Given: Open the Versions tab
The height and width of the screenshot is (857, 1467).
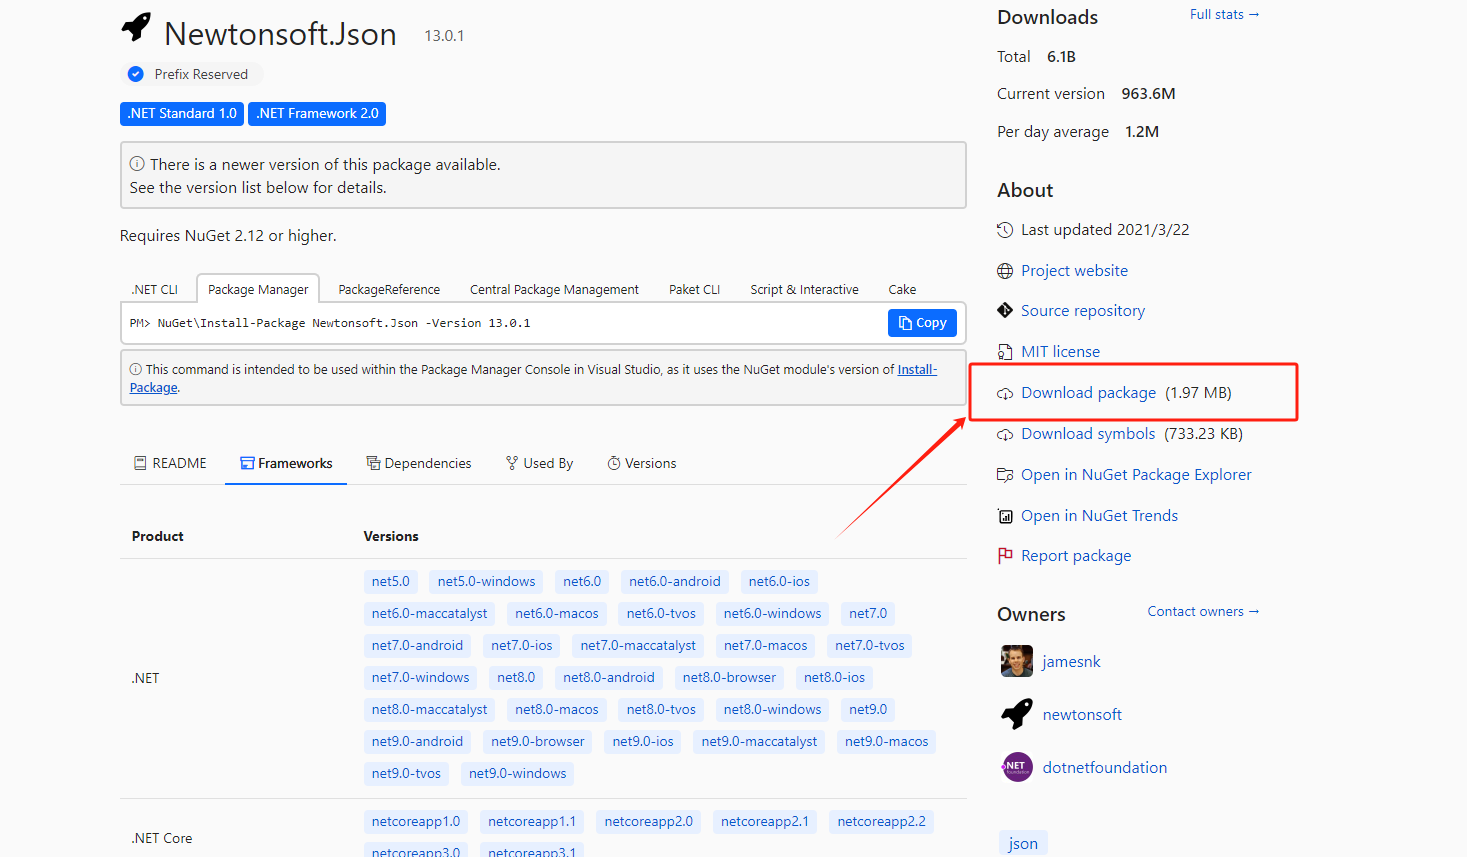Looking at the screenshot, I should (642, 463).
